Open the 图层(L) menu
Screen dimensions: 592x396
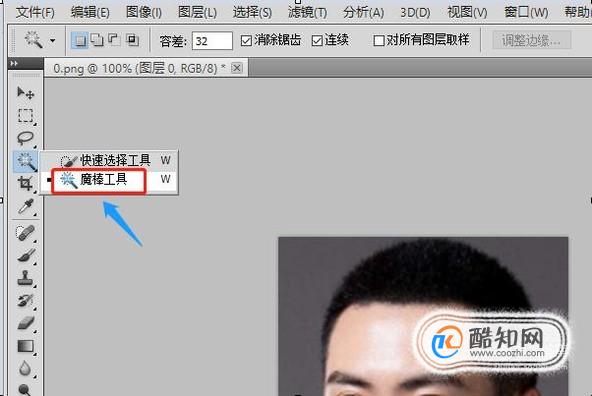pyautogui.click(x=197, y=13)
